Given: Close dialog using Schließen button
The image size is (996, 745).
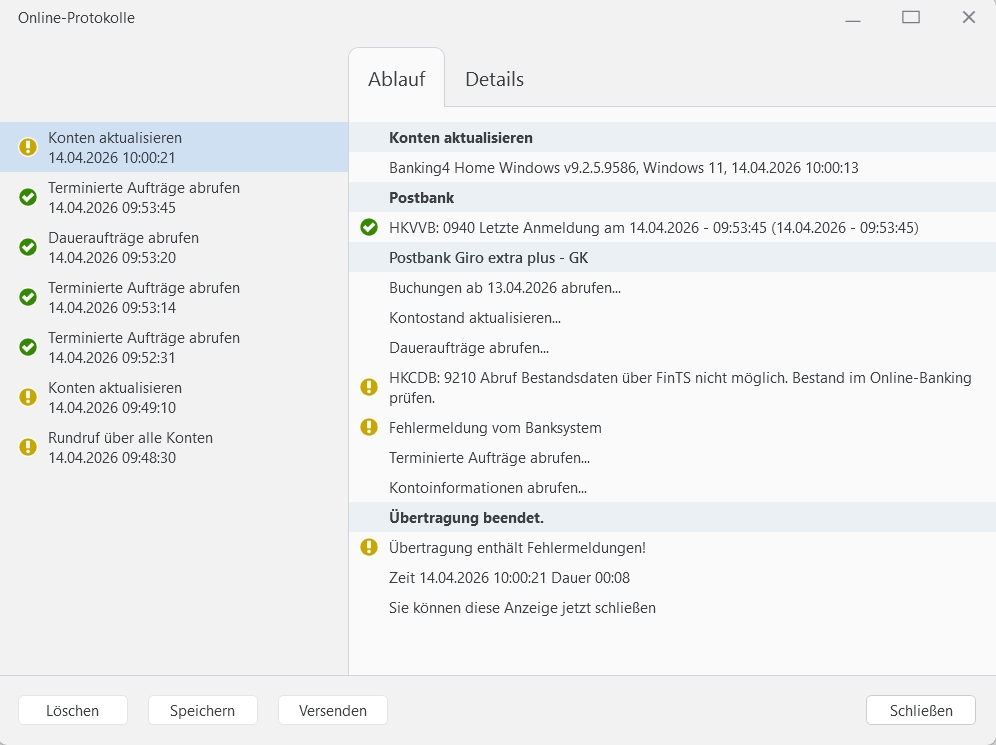Looking at the screenshot, I should tap(920, 710).
